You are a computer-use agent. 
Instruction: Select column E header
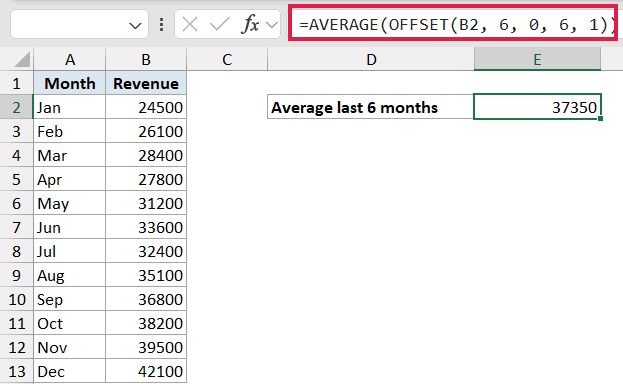537,59
